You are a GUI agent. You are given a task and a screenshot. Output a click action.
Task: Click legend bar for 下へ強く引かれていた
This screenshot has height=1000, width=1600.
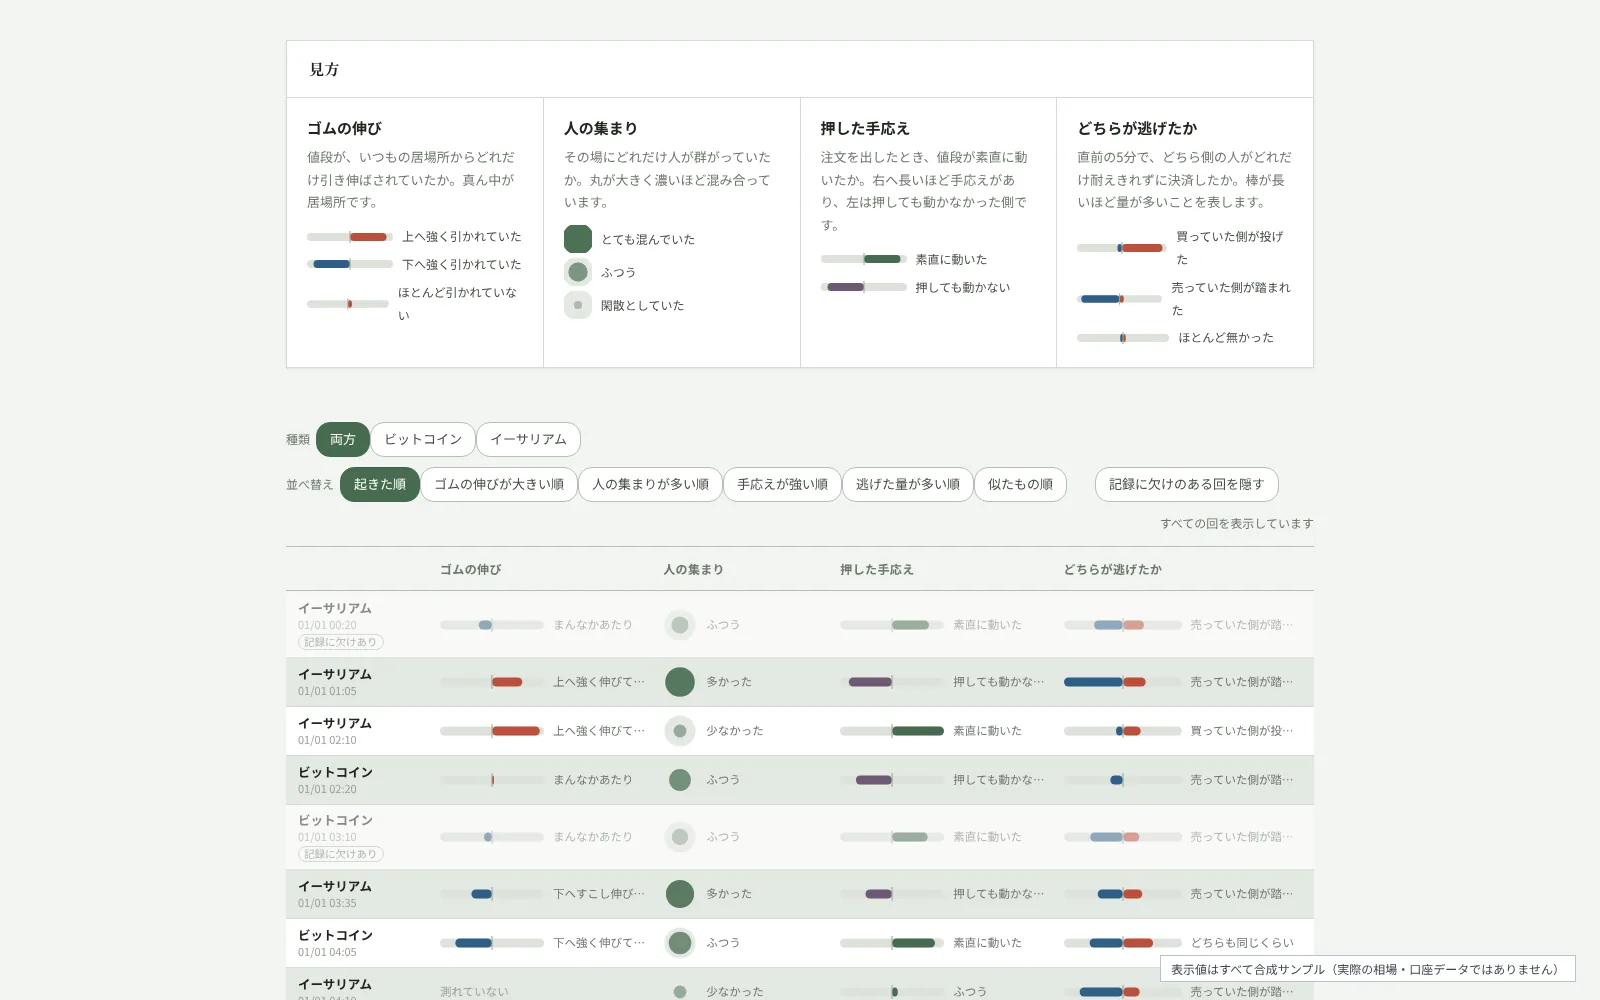[350, 264]
